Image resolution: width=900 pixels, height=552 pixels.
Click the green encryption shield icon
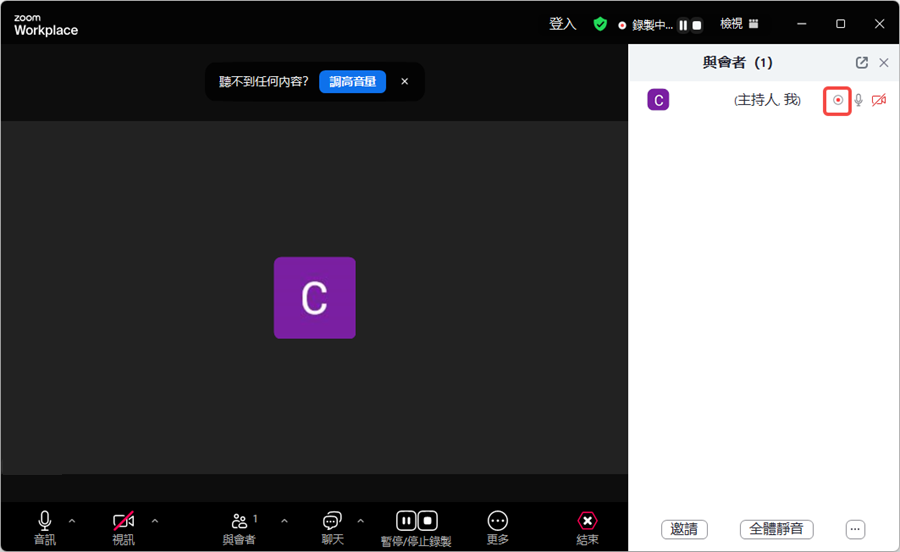(x=600, y=24)
